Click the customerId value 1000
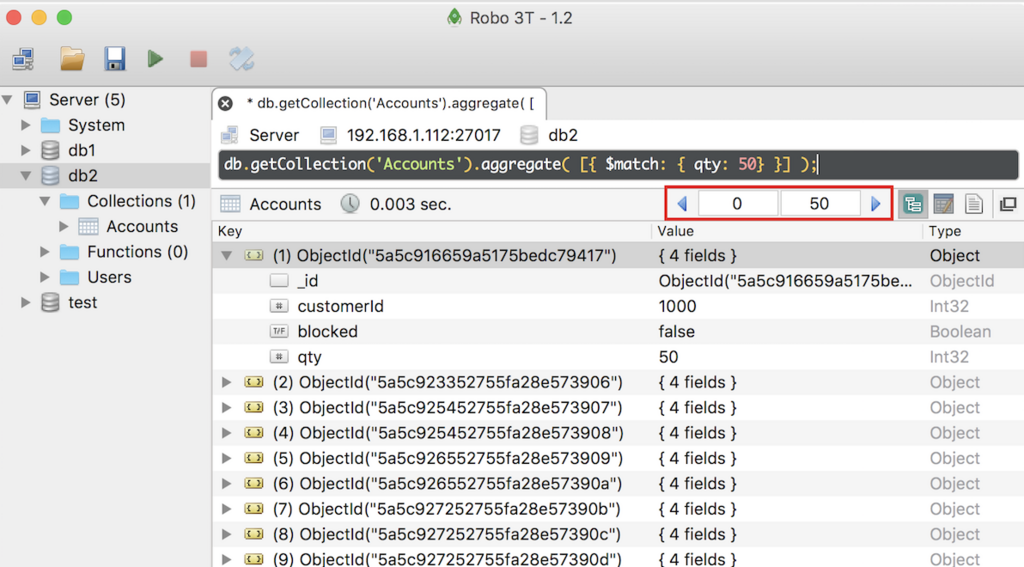 [677, 306]
